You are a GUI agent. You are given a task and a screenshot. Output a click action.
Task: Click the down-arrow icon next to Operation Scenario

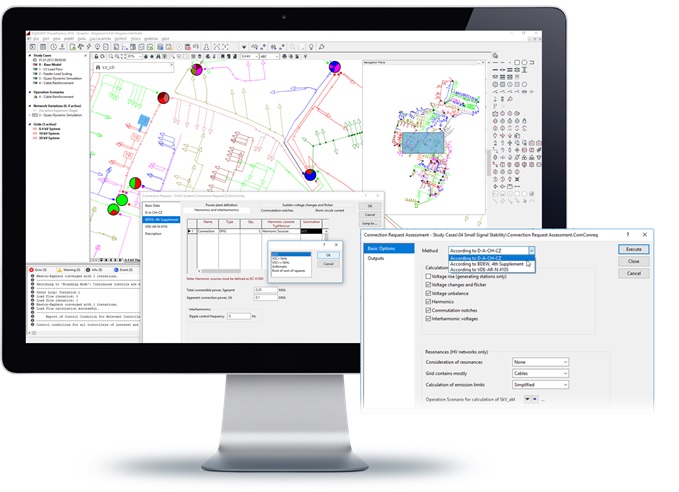[527, 399]
